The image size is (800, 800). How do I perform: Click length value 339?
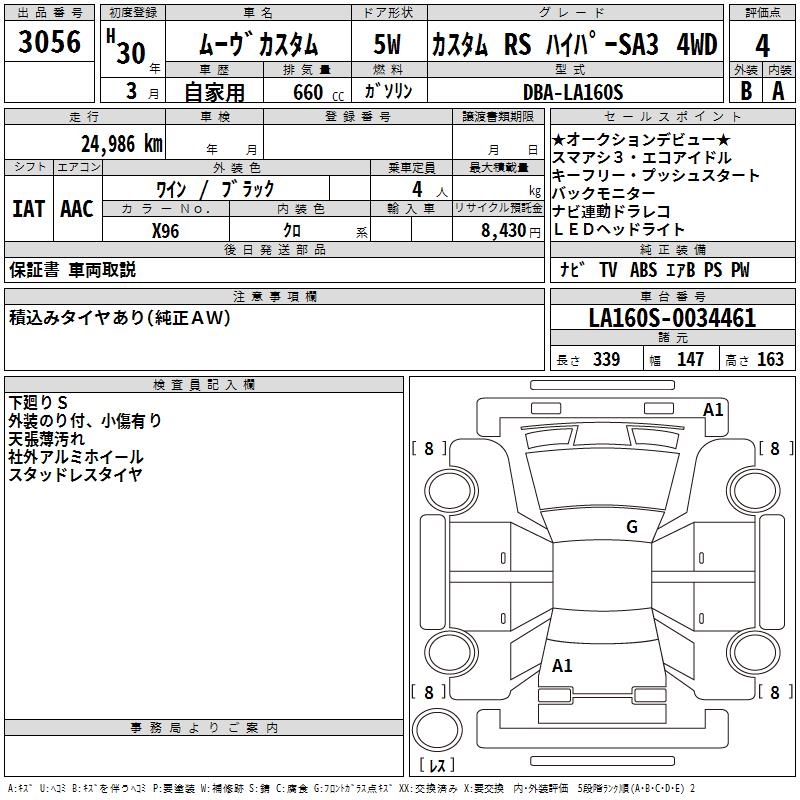607,360
